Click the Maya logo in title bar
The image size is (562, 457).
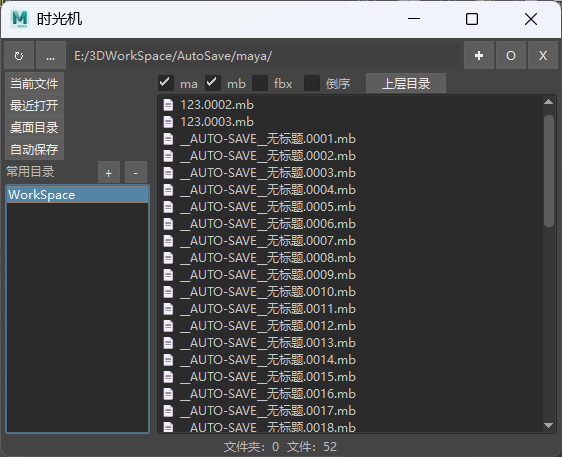point(19,19)
